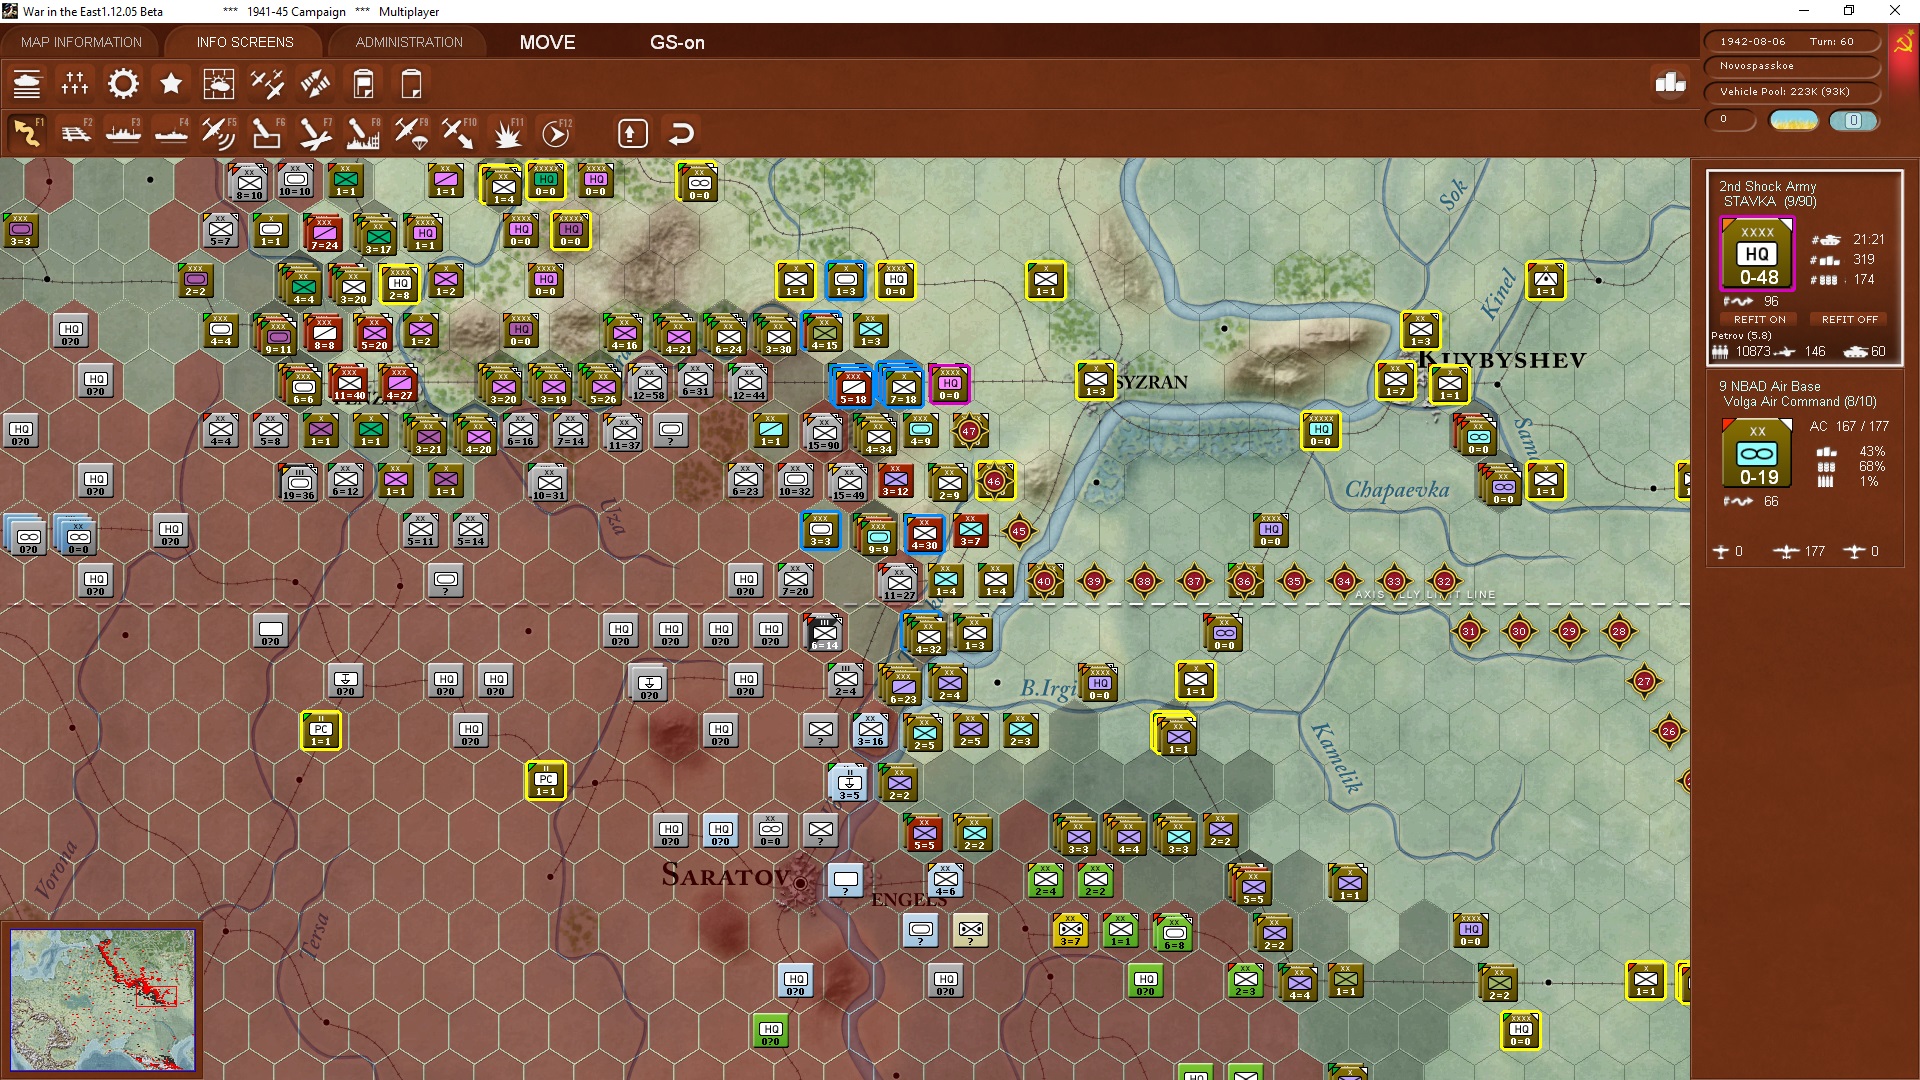Click the date and Turn: 60 bar

(1790, 41)
